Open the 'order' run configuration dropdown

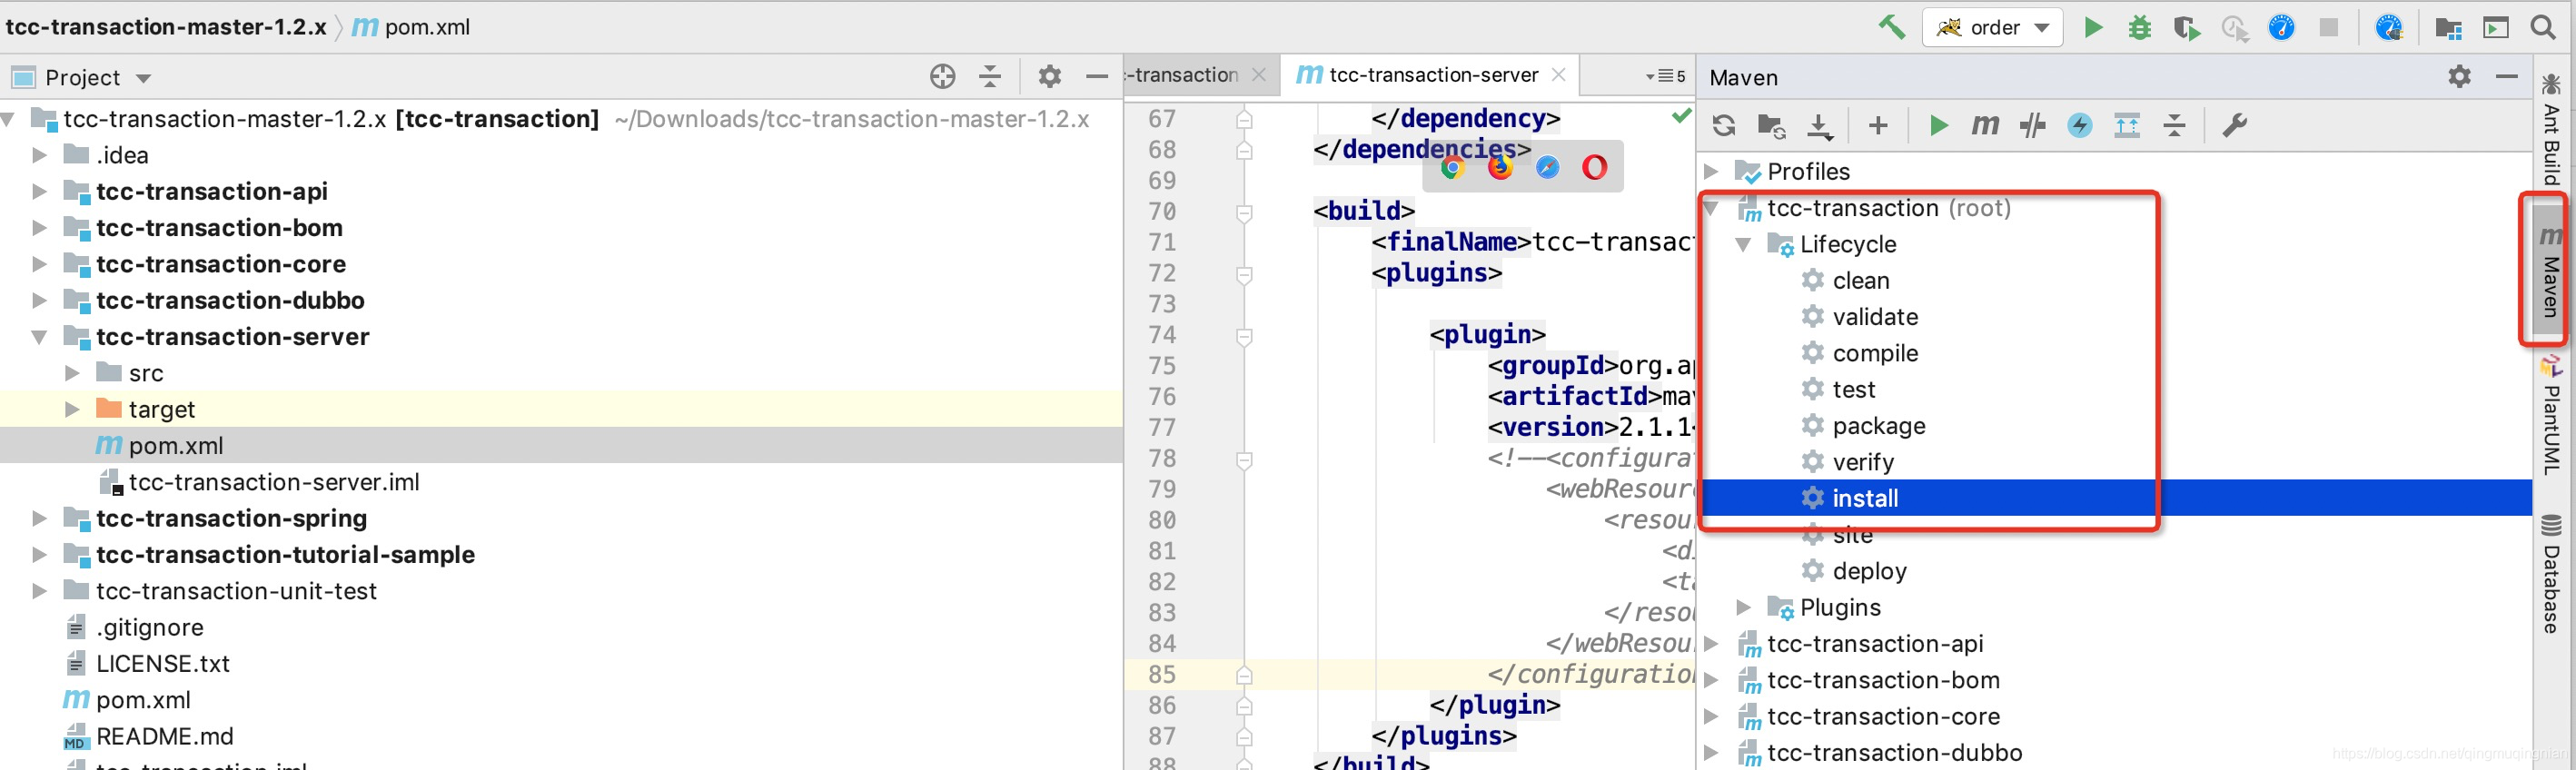[1992, 28]
